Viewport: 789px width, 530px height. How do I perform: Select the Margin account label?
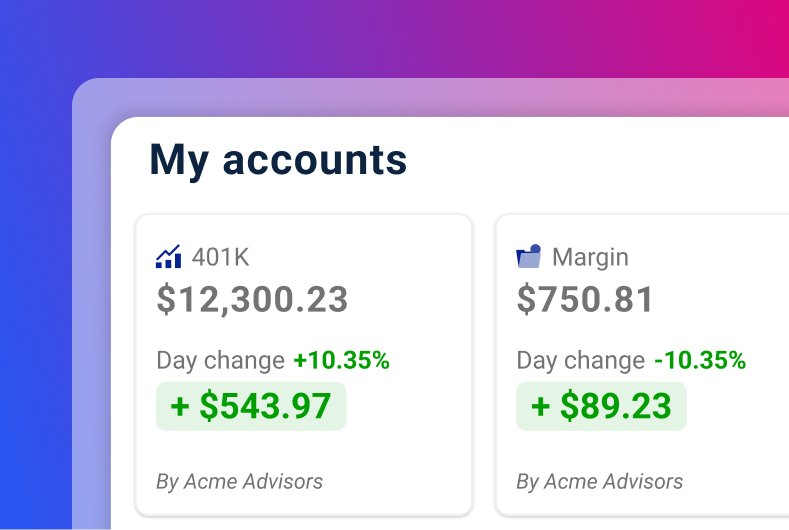pos(590,258)
